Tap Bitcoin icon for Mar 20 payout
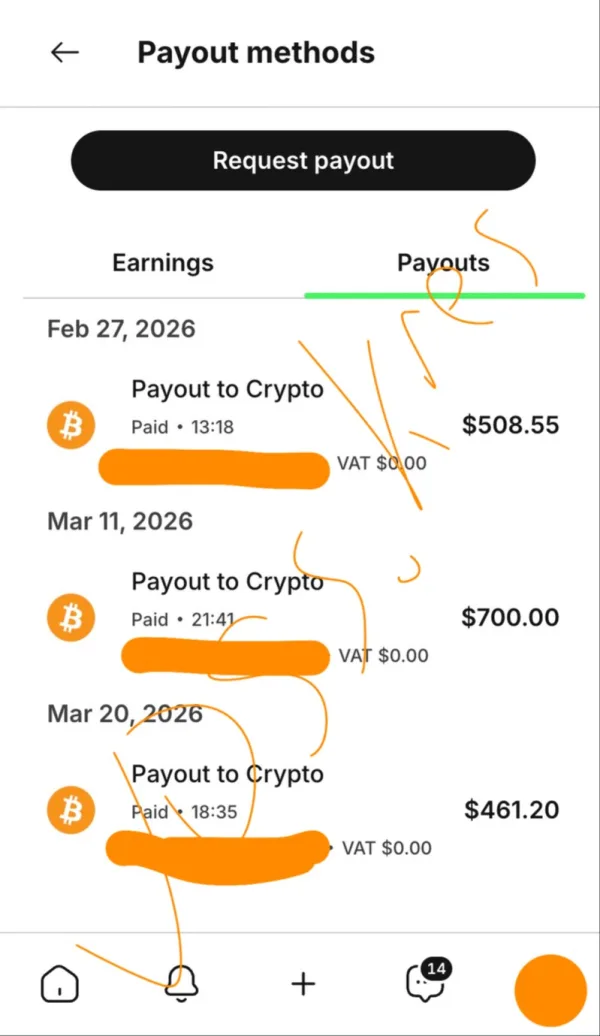Image resolution: width=600 pixels, height=1036 pixels. 70,810
